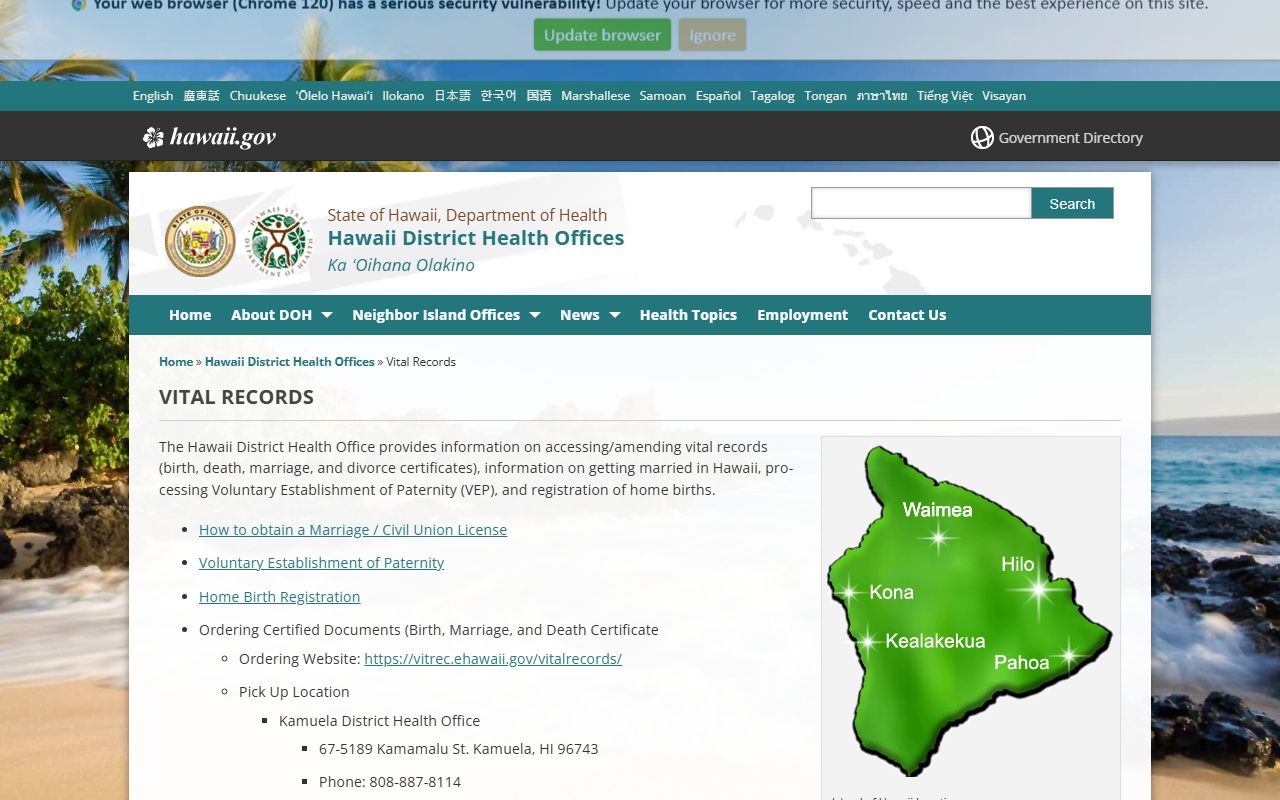This screenshot has height=800, width=1280.
Task: Open the Health Topics menu item
Action: tap(688, 315)
